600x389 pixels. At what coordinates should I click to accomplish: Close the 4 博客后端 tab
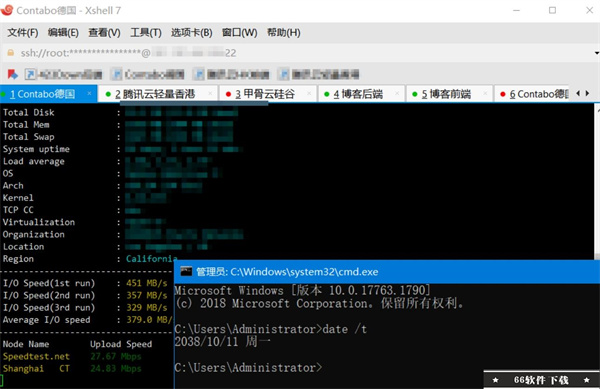397,93
